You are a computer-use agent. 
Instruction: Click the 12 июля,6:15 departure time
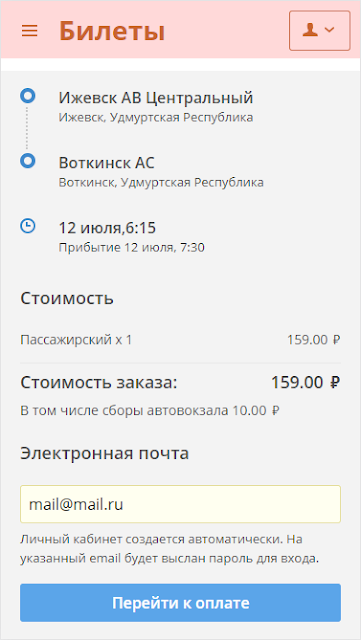(107, 228)
